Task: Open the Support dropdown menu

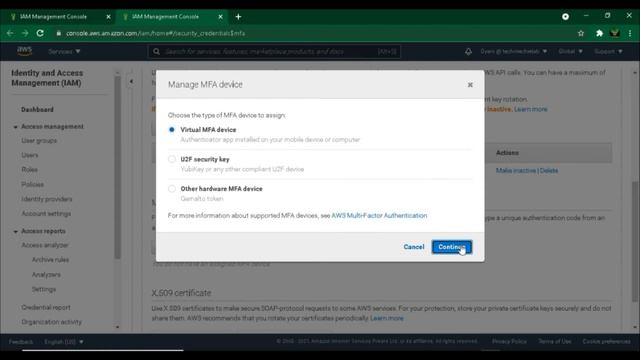Action: (x=608, y=51)
